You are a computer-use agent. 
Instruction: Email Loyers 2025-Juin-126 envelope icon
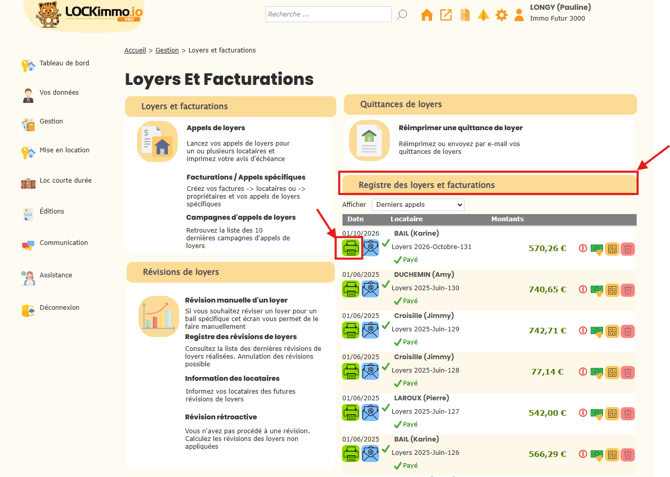370,453
